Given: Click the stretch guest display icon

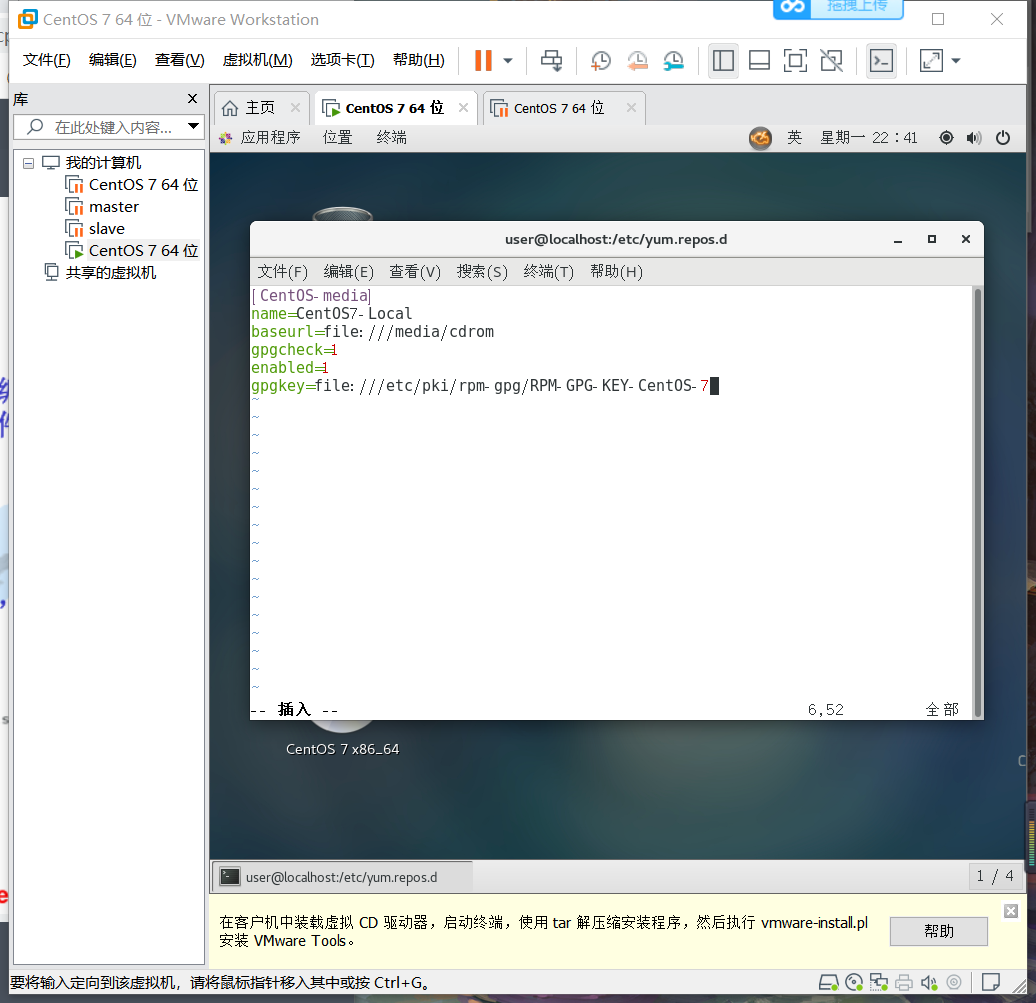Looking at the screenshot, I should [x=931, y=61].
